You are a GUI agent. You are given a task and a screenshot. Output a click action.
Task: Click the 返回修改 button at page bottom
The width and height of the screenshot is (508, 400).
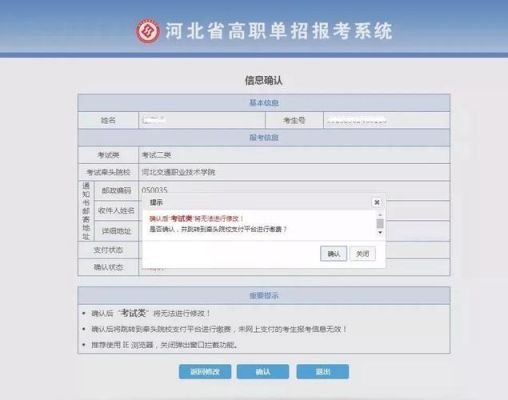pos(205,371)
